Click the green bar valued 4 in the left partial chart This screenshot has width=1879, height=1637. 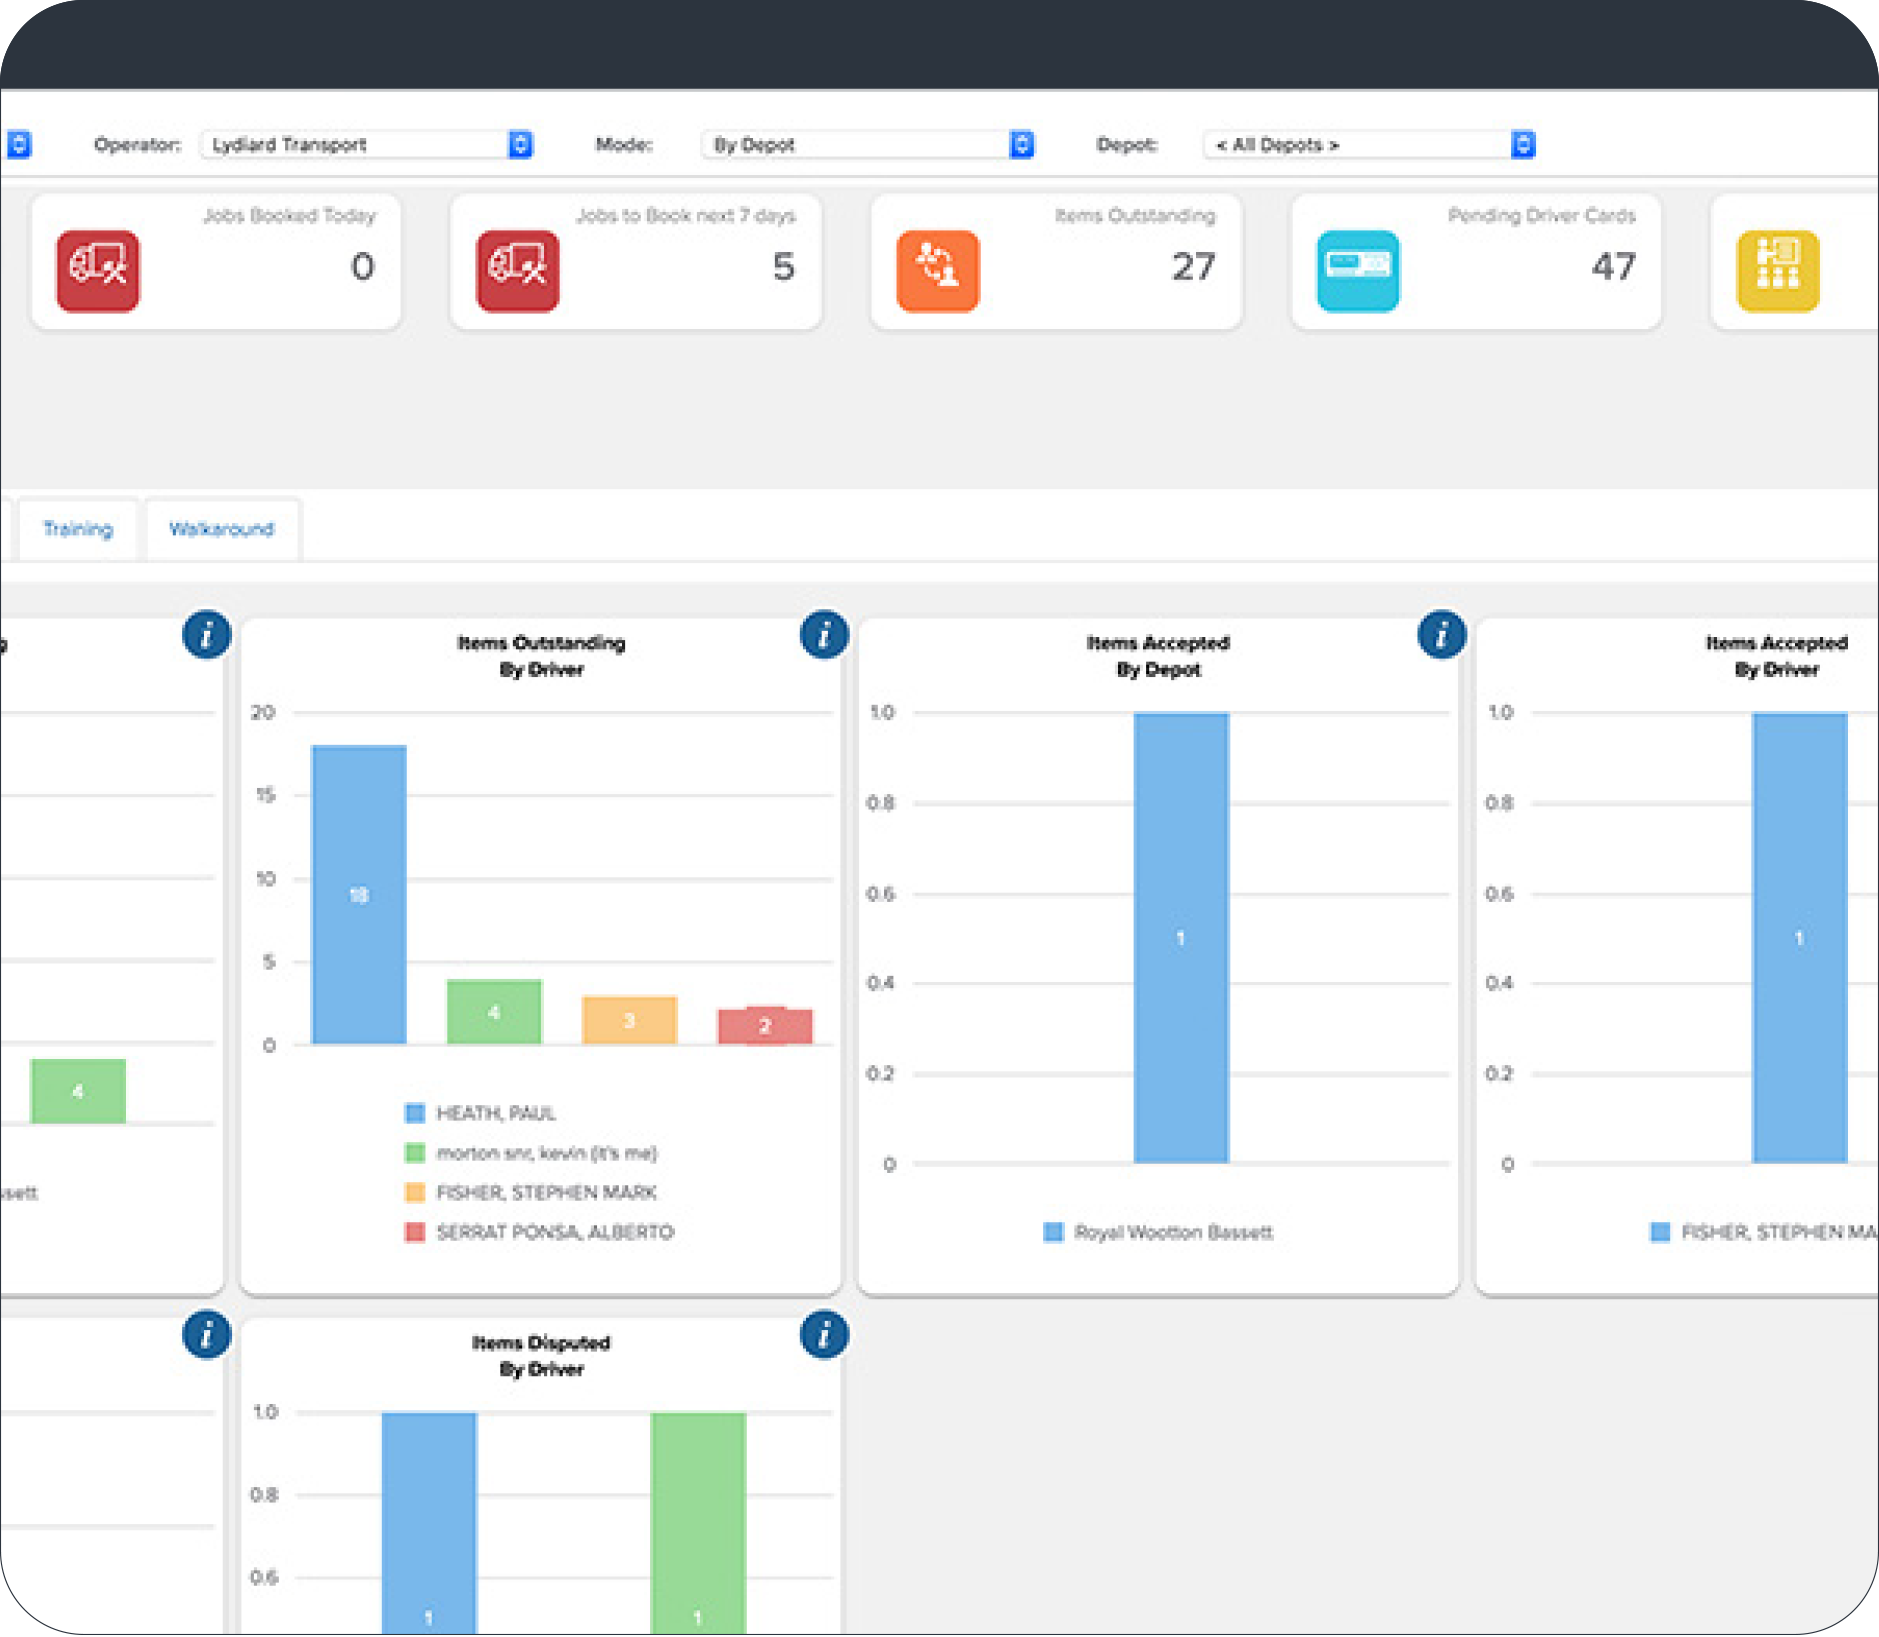click(78, 1091)
